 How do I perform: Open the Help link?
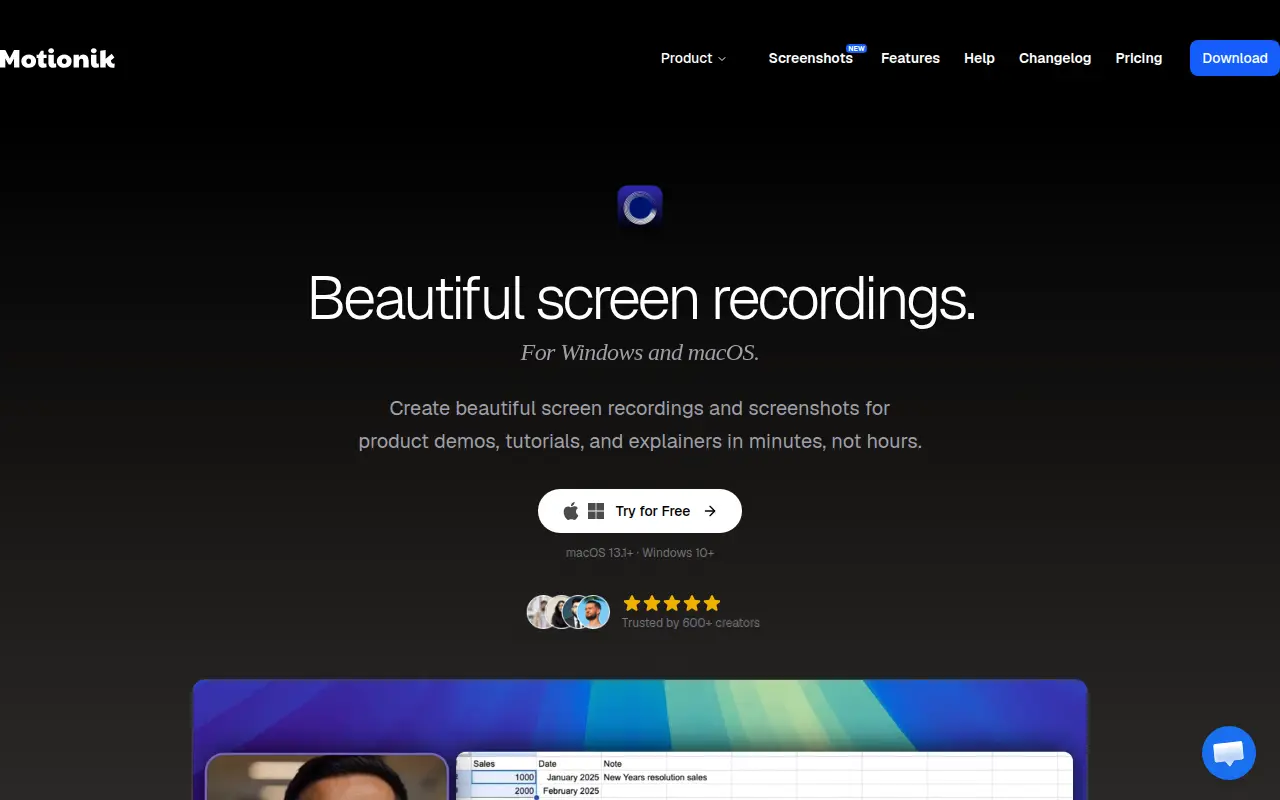pyautogui.click(x=979, y=58)
